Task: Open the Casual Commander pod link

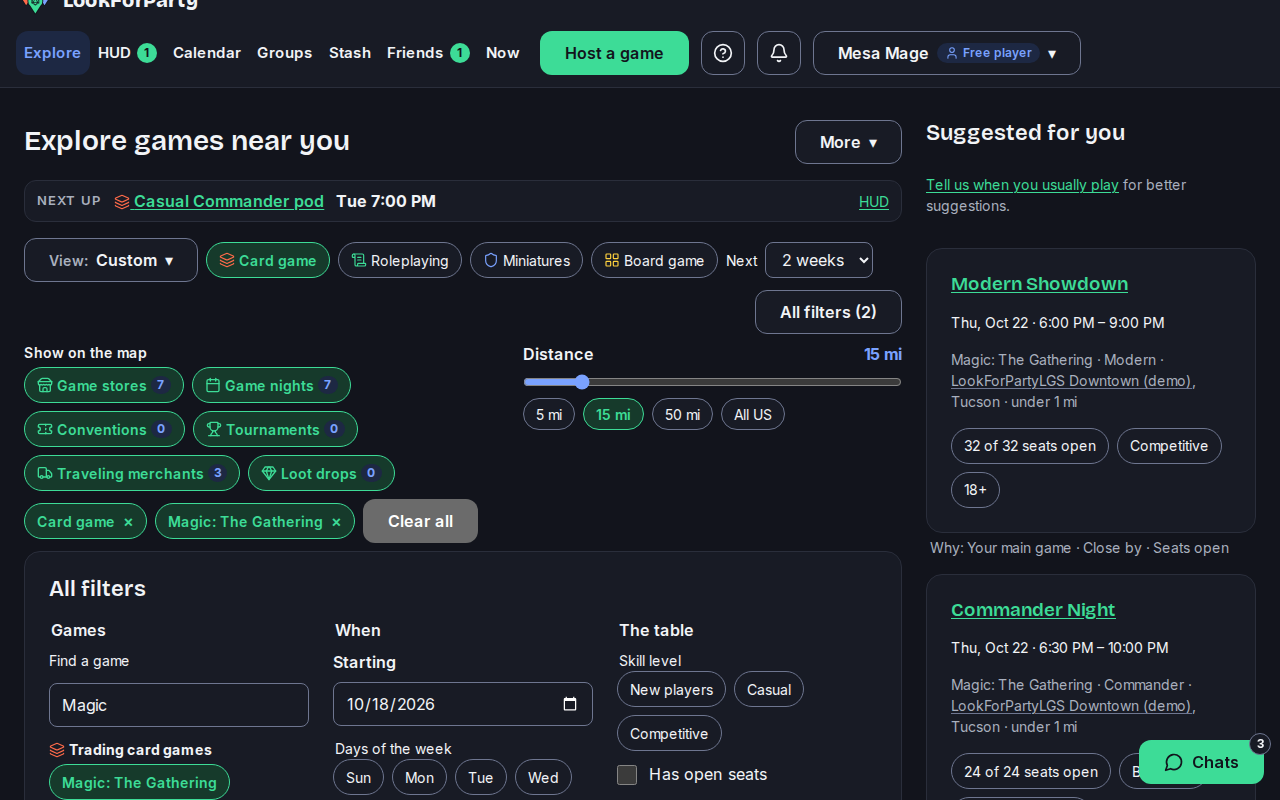Action: coord(229,201)
